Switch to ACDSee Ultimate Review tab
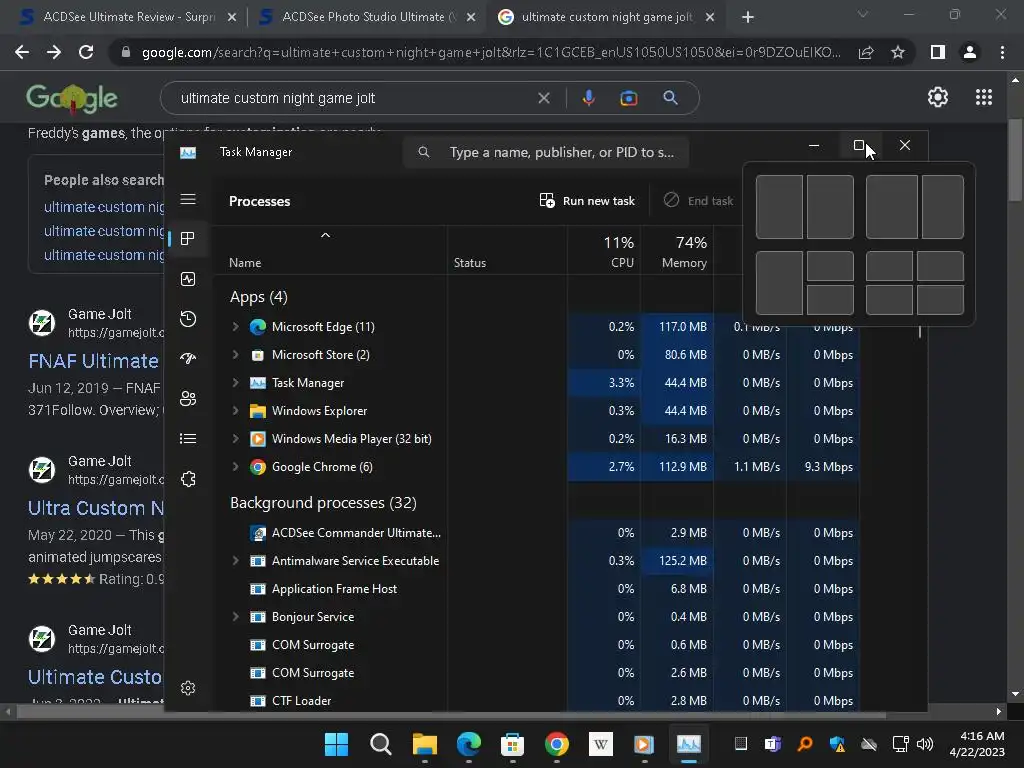The height and width of the screenshot is (768, 1024). [129, 17]
